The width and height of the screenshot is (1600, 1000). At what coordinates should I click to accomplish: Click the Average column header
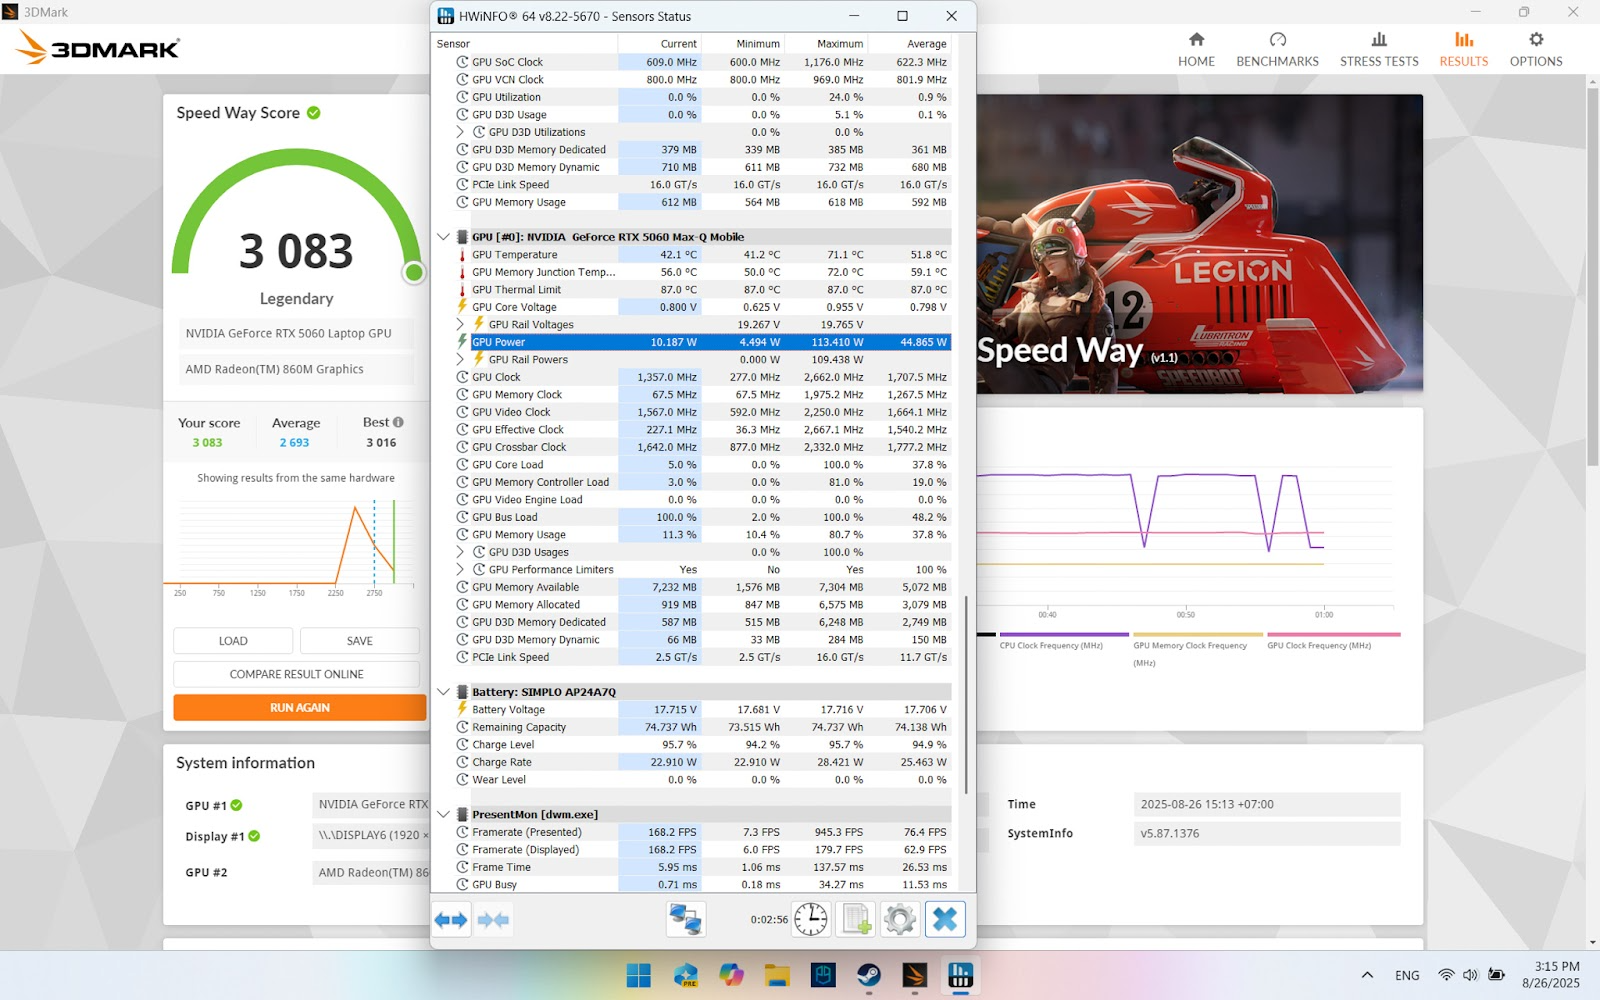[909, 43]
